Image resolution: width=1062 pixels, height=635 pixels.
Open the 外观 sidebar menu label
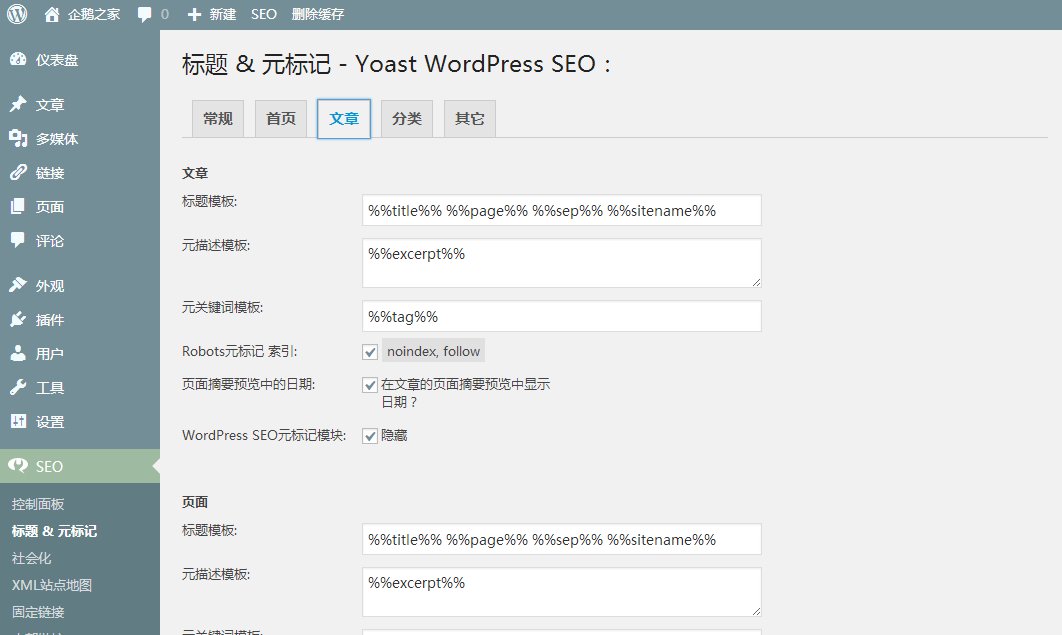(x=50, y=286)
